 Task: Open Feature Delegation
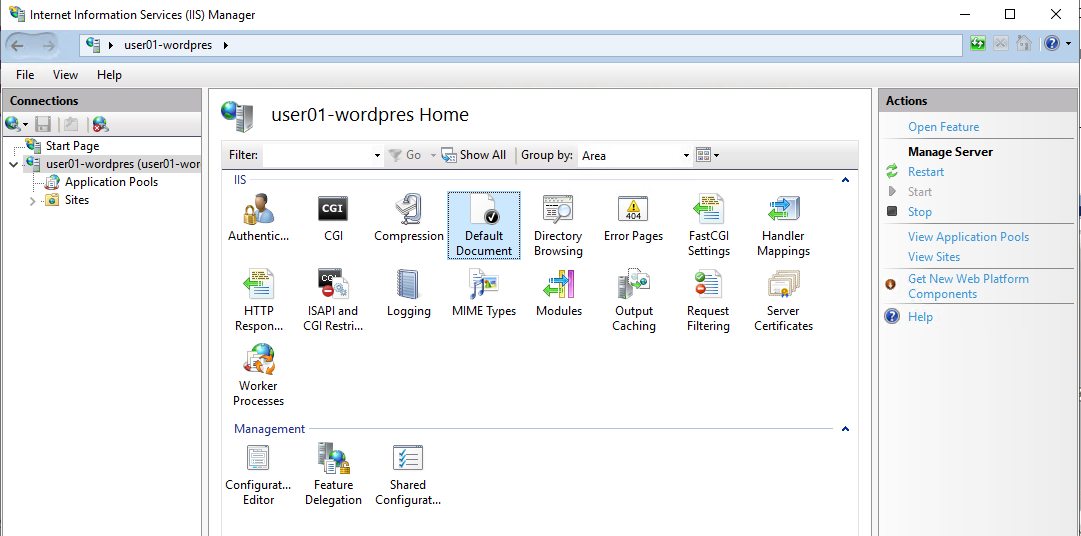pyautogui.click(x=334, y=475)
